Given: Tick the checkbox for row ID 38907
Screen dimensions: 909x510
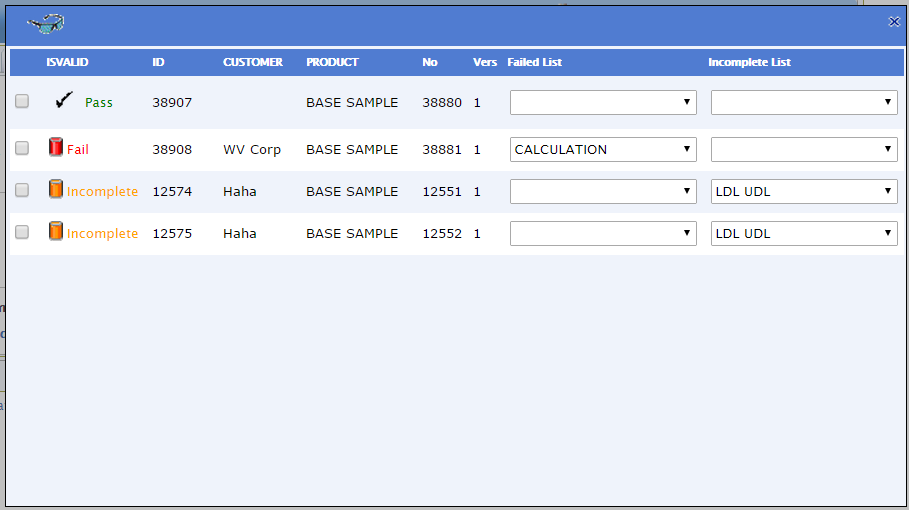Looking at the screenshot, I should 22,101.
